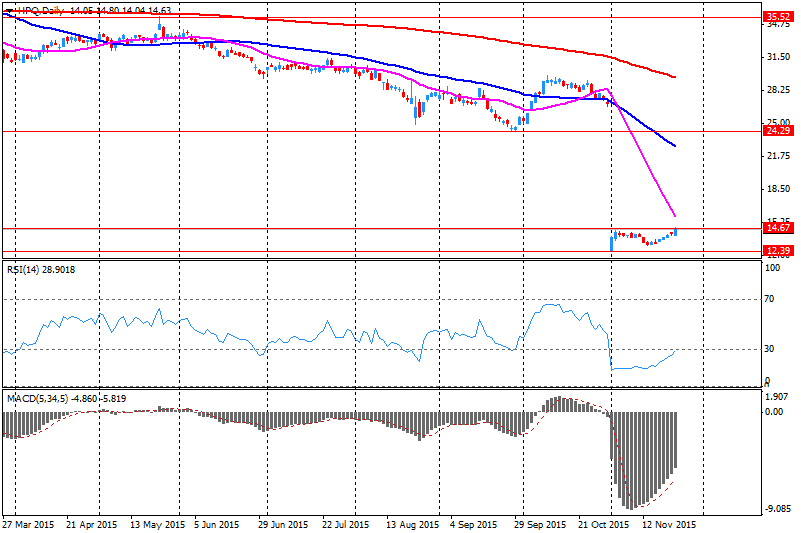Select the 35.52 red price level label

(778, 17)
